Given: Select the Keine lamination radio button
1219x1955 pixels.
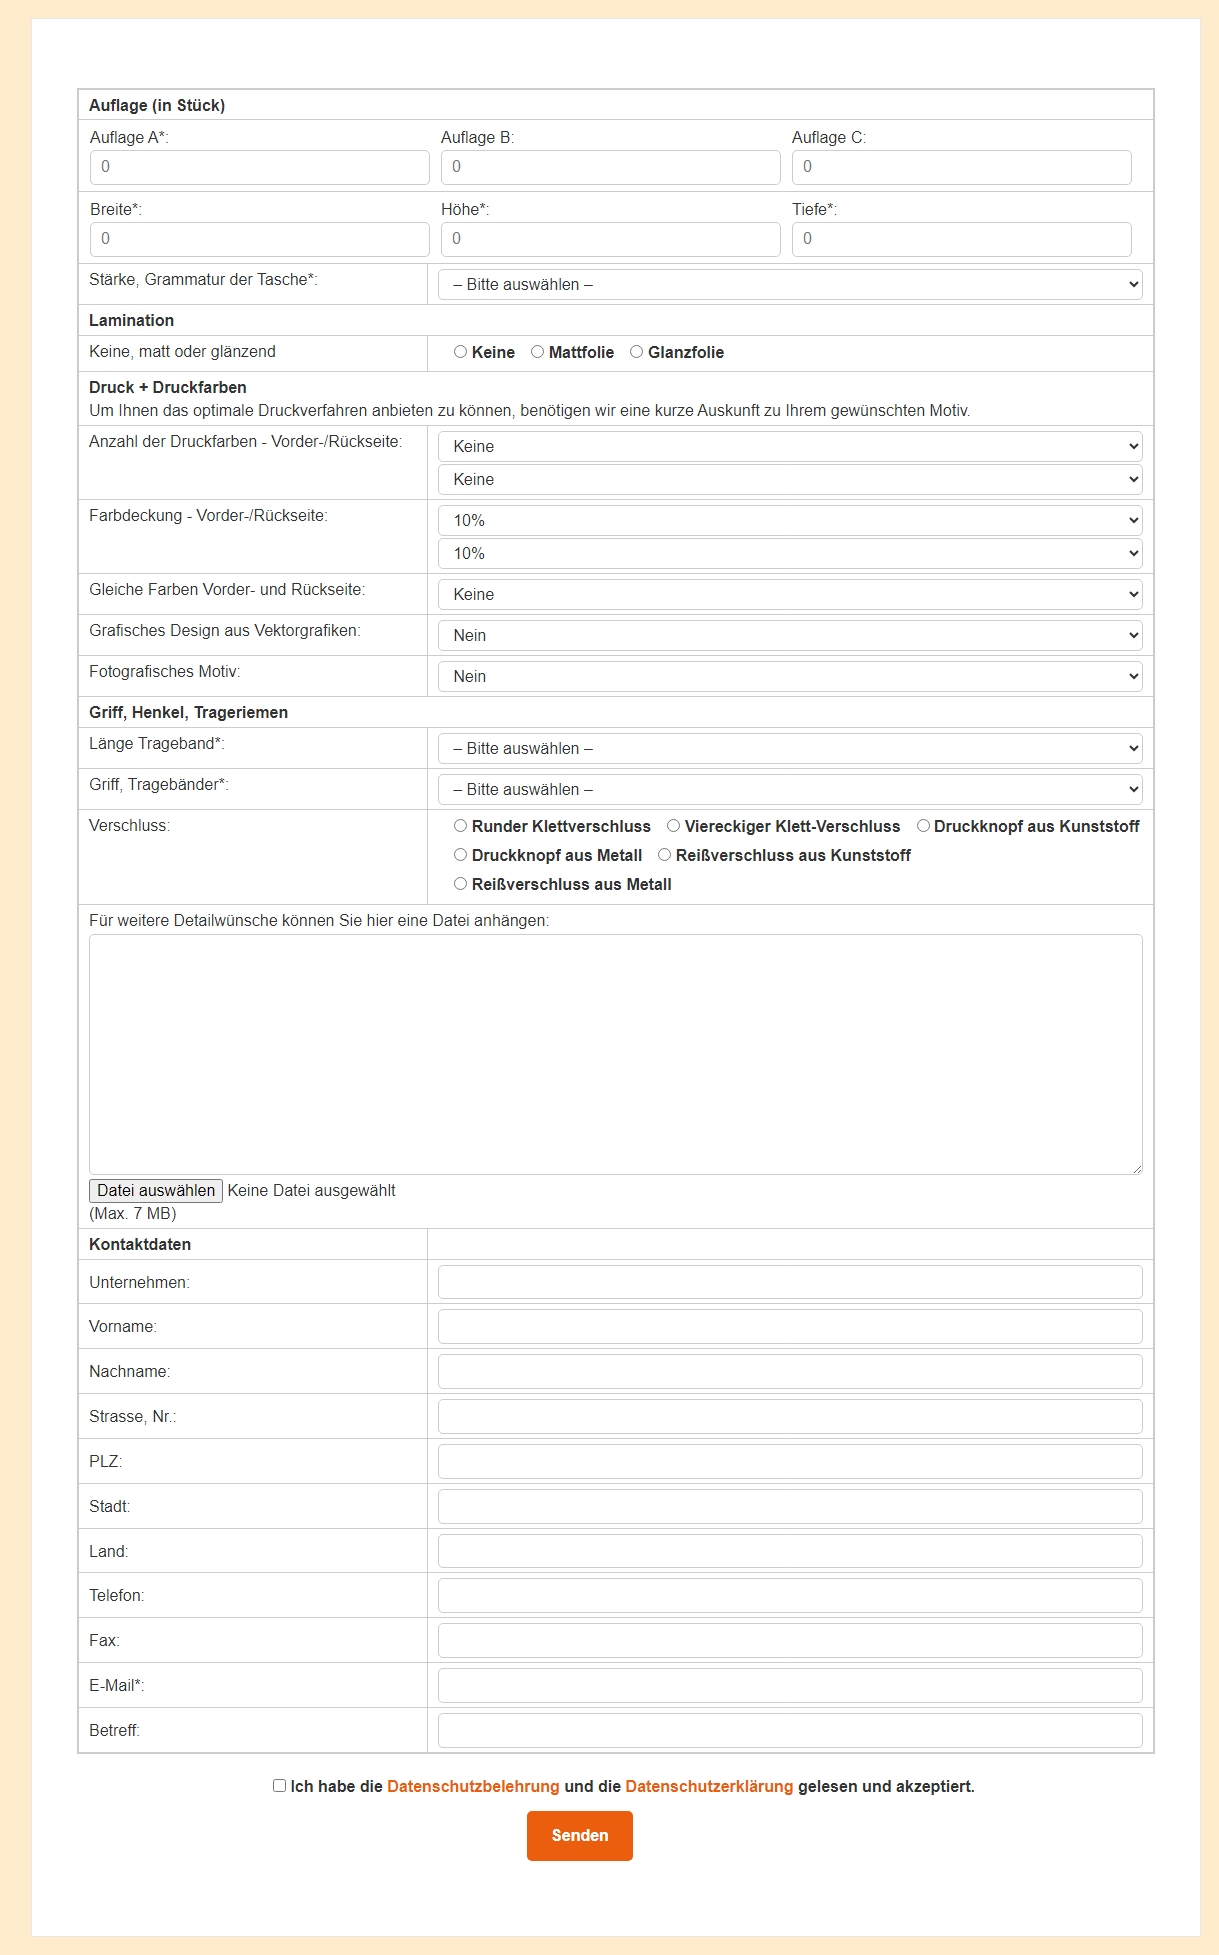Looking at the screenshot, I should tap(460, 352).
